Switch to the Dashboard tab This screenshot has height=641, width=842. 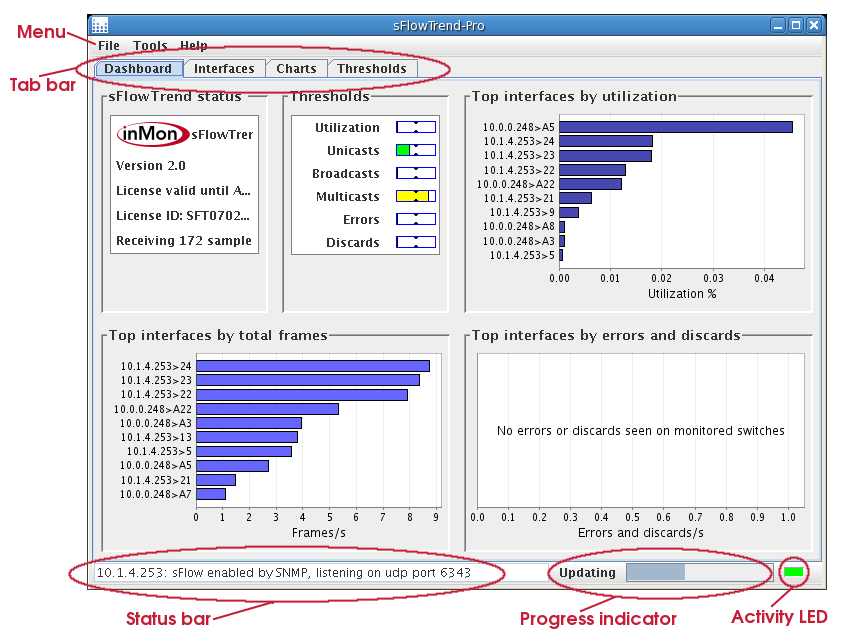click(139, 69)
